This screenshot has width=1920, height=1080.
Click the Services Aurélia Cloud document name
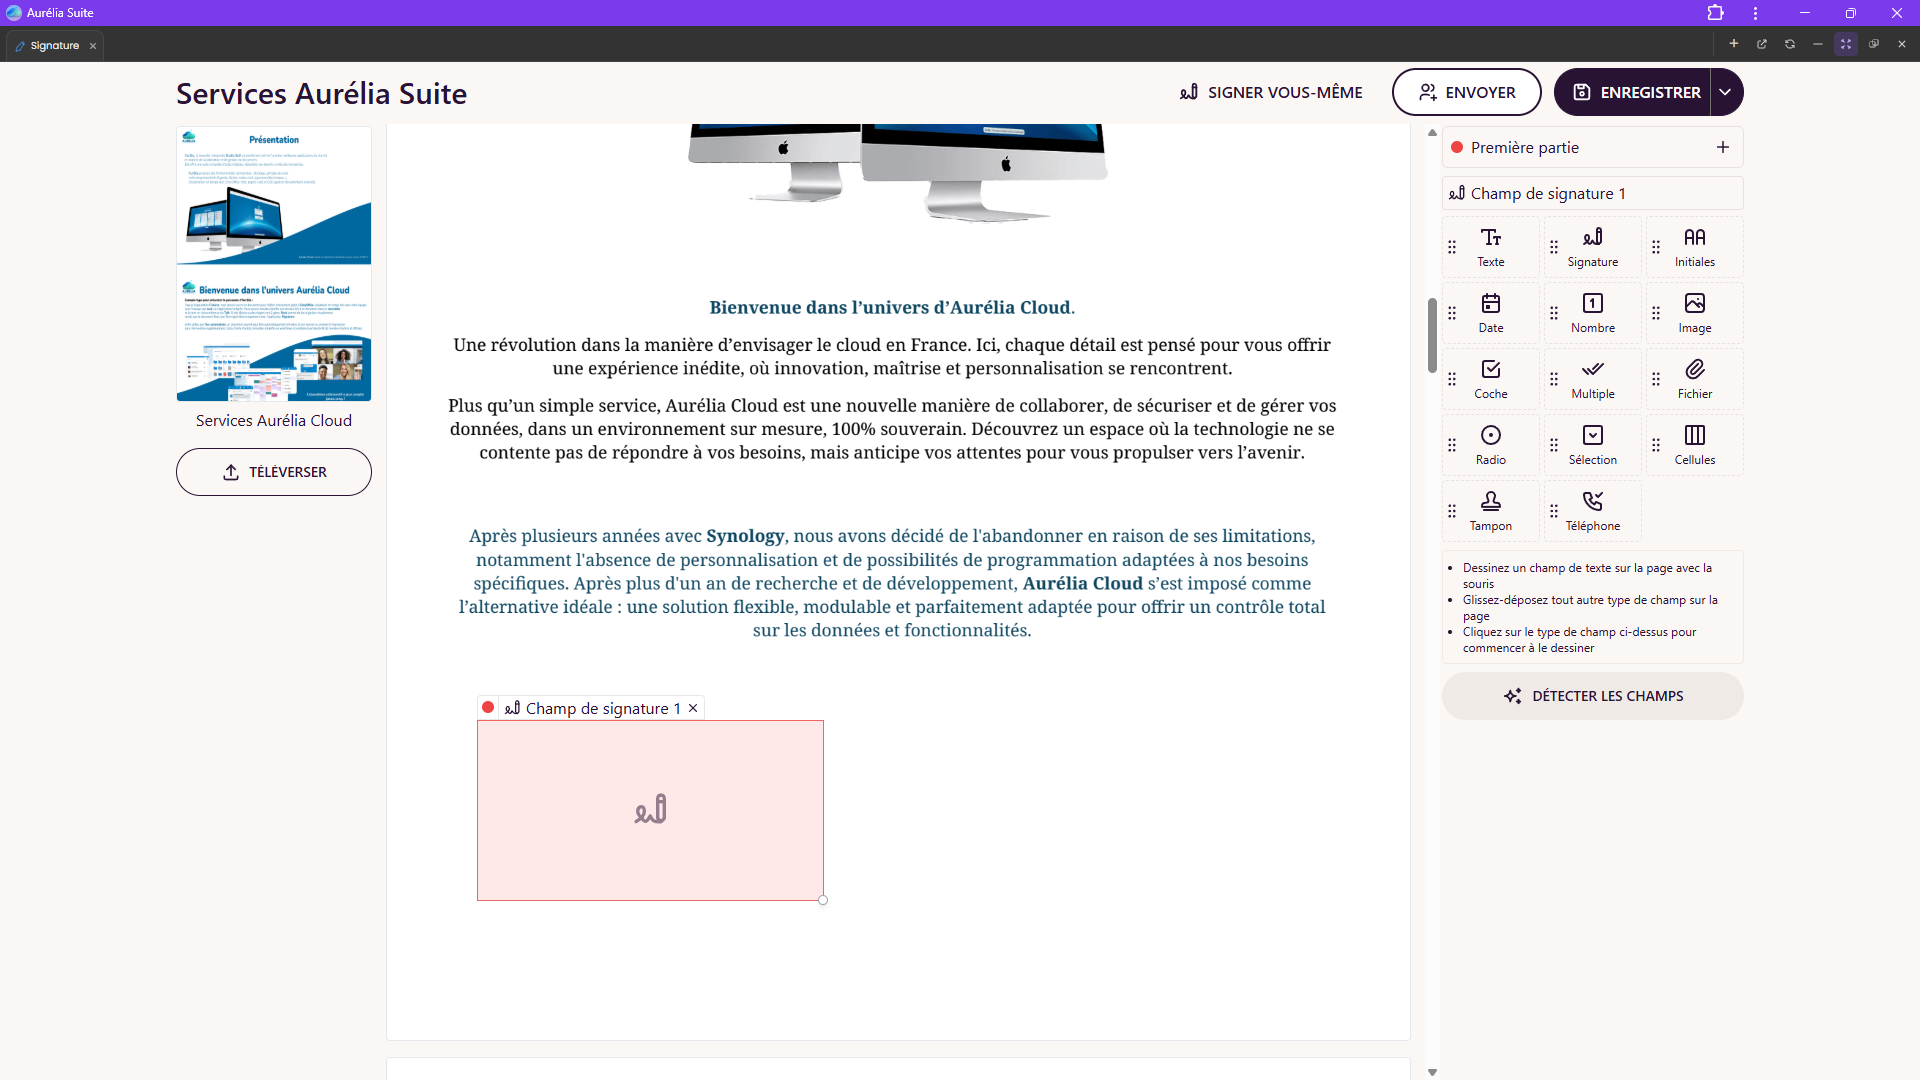pos(274,421)
